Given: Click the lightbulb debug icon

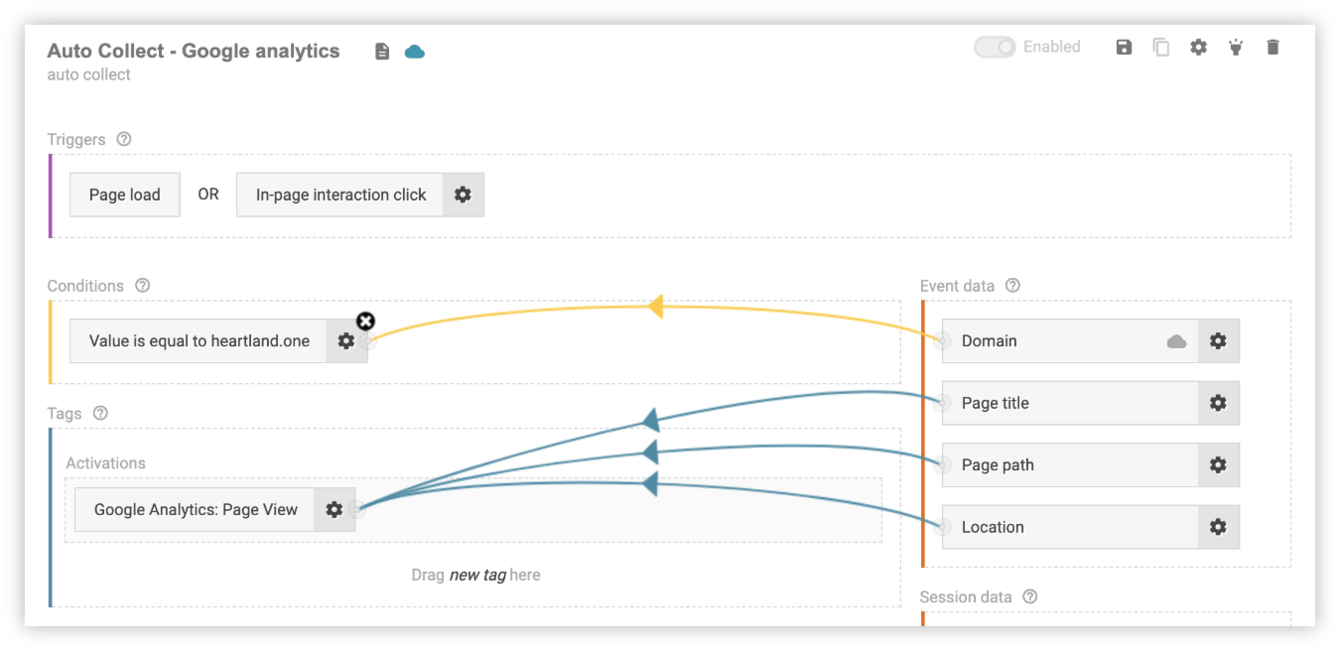Looking at the screenshot, I should click(1236, 47).
